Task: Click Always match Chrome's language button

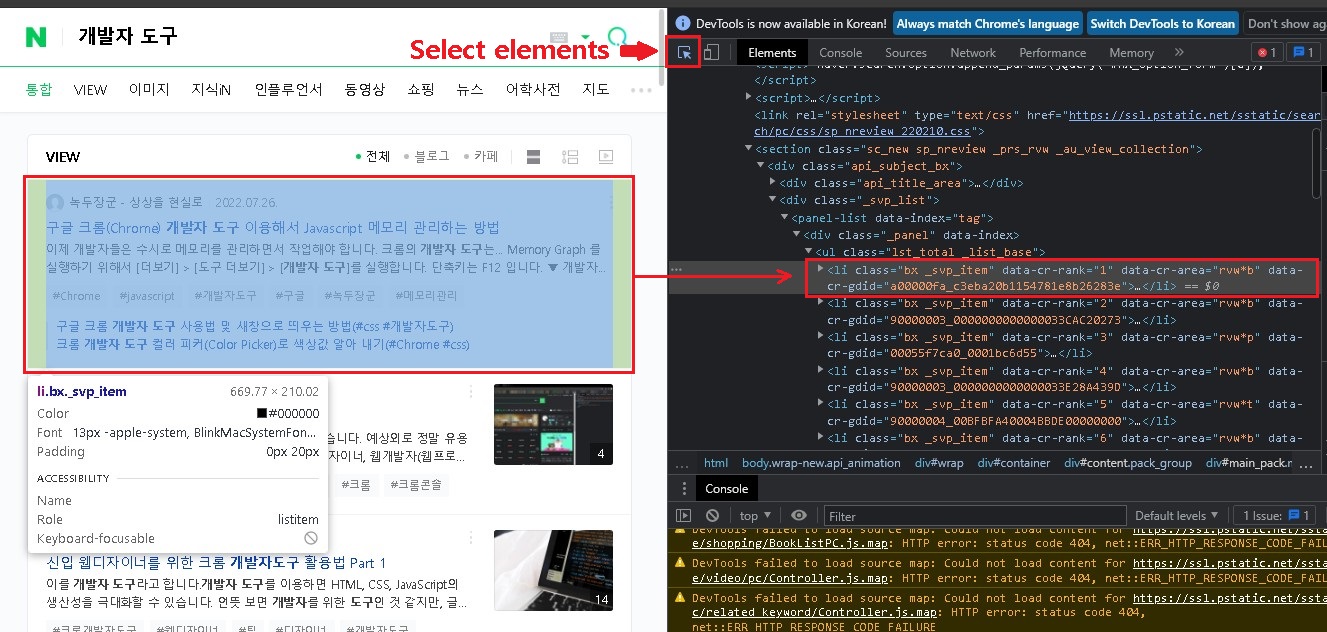Action: pyautogui.click(x=987, y=23)
